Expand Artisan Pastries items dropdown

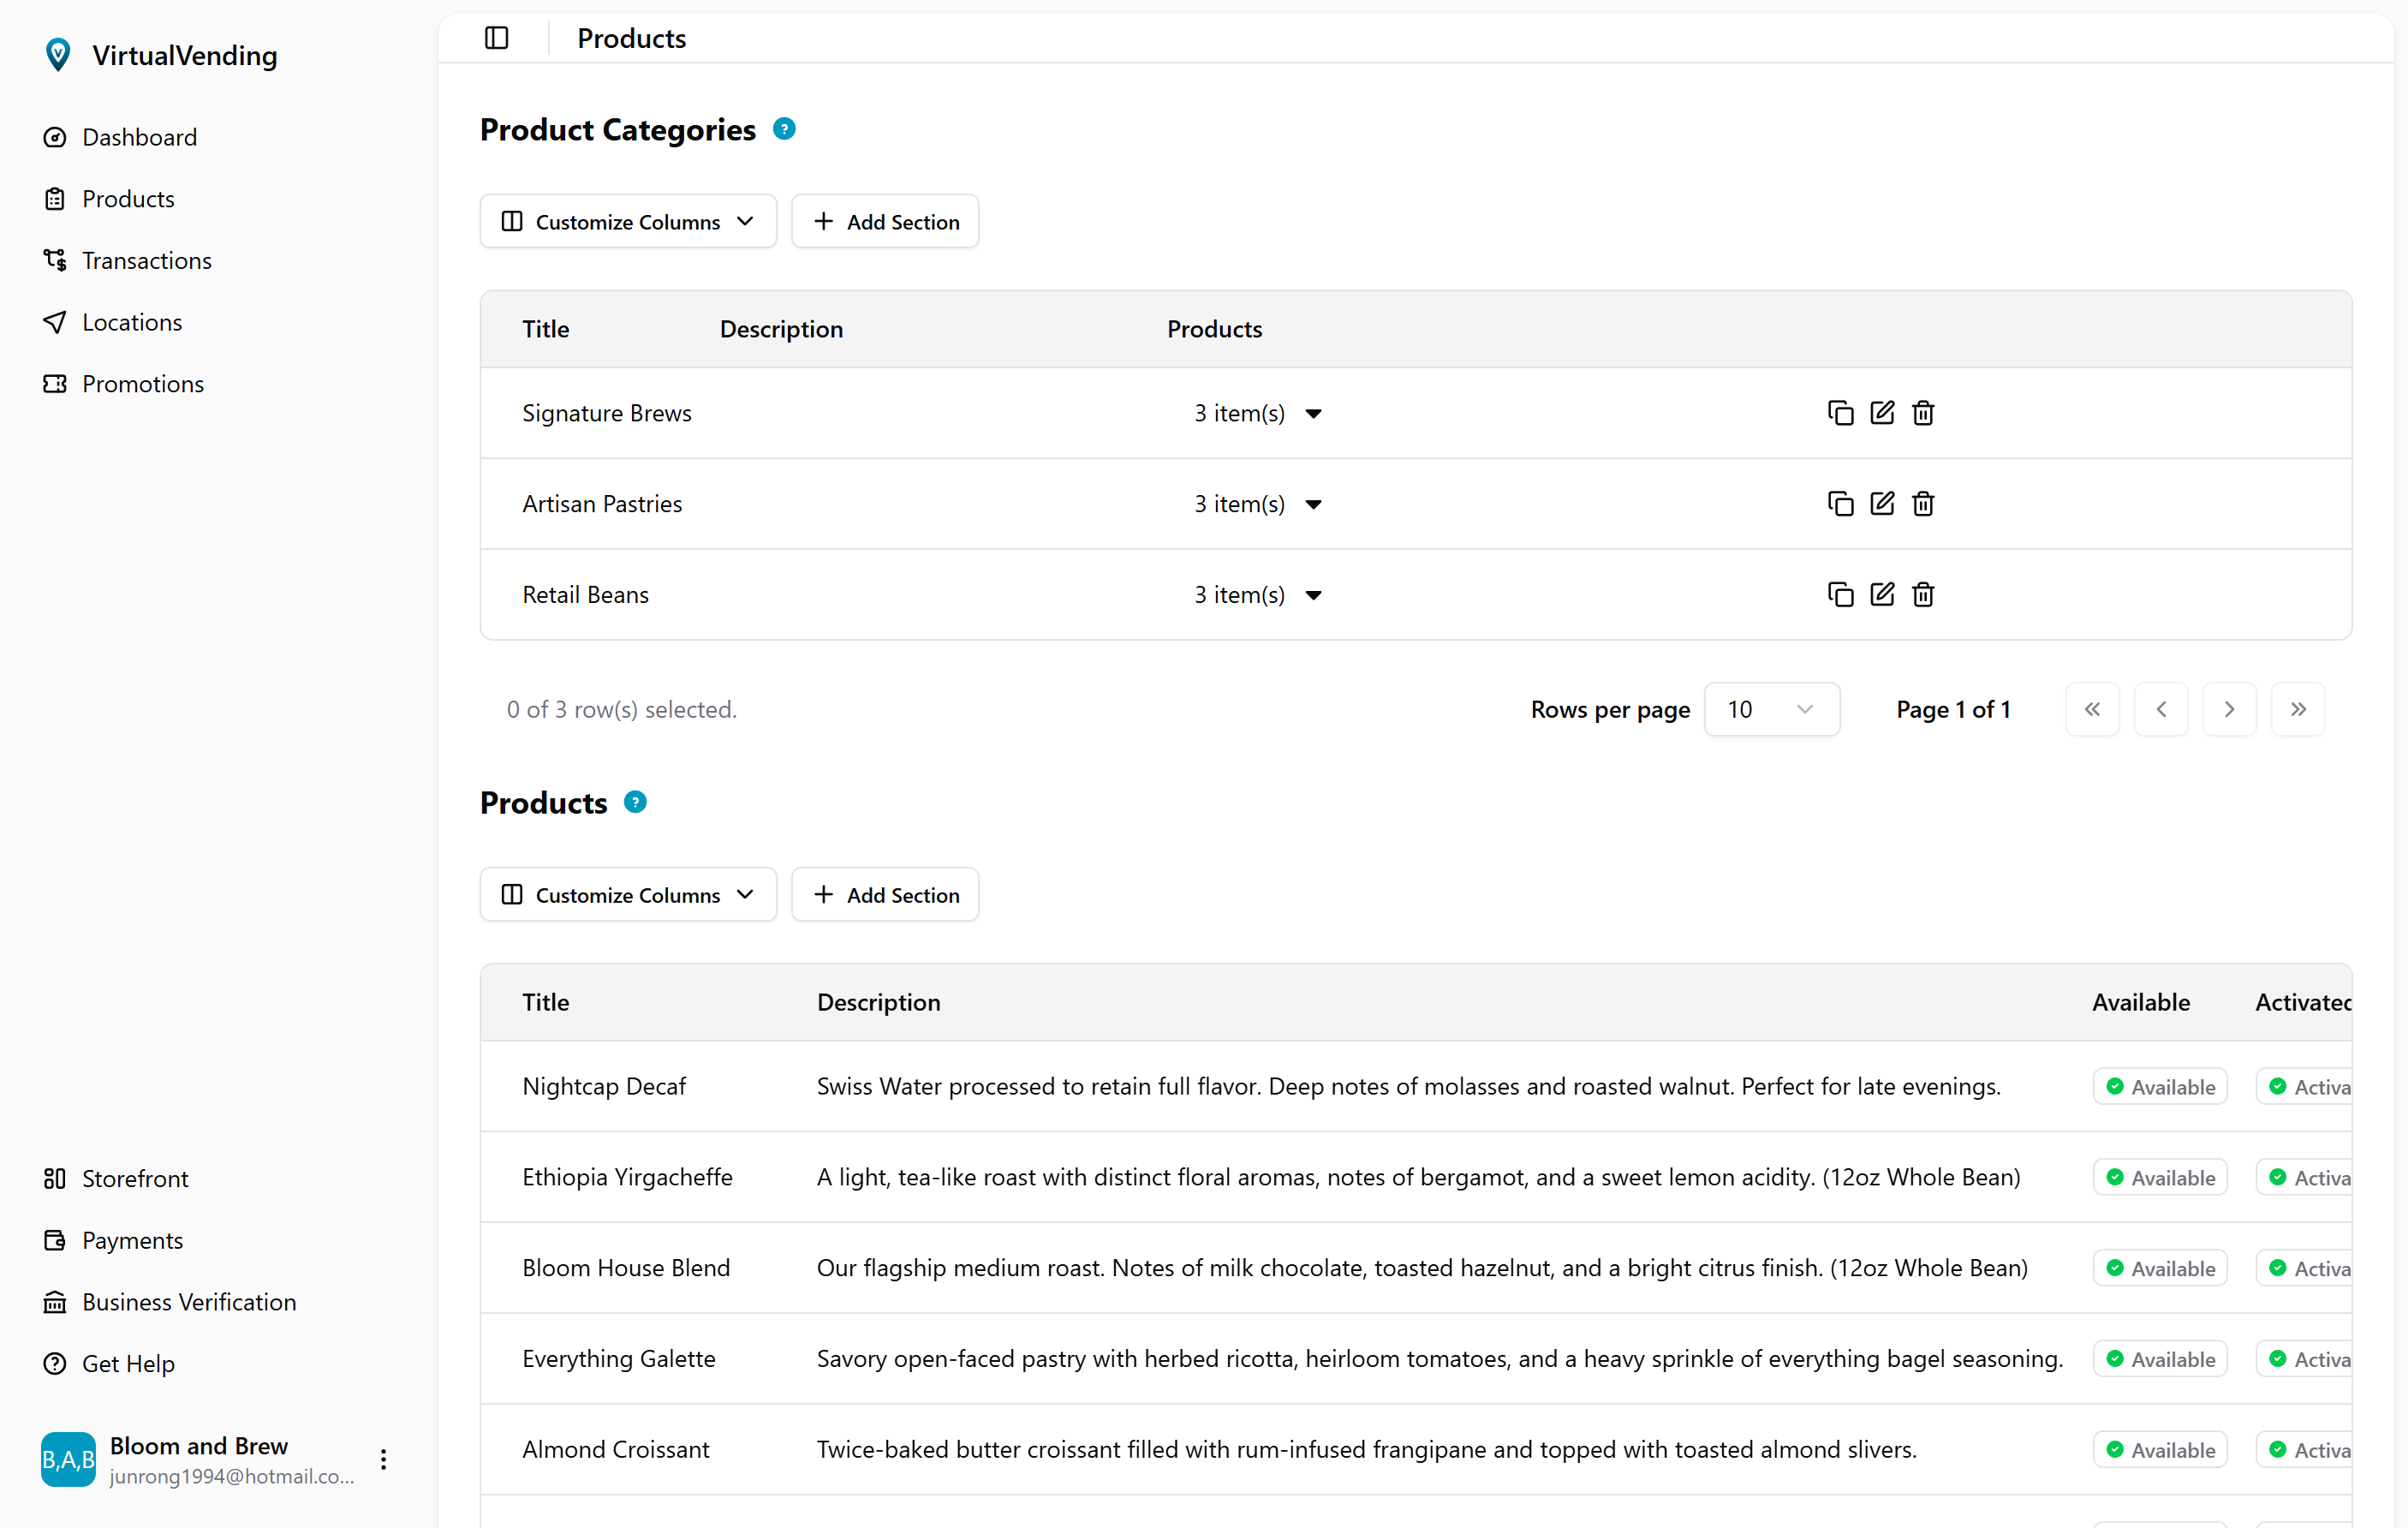click(1313, 504)
